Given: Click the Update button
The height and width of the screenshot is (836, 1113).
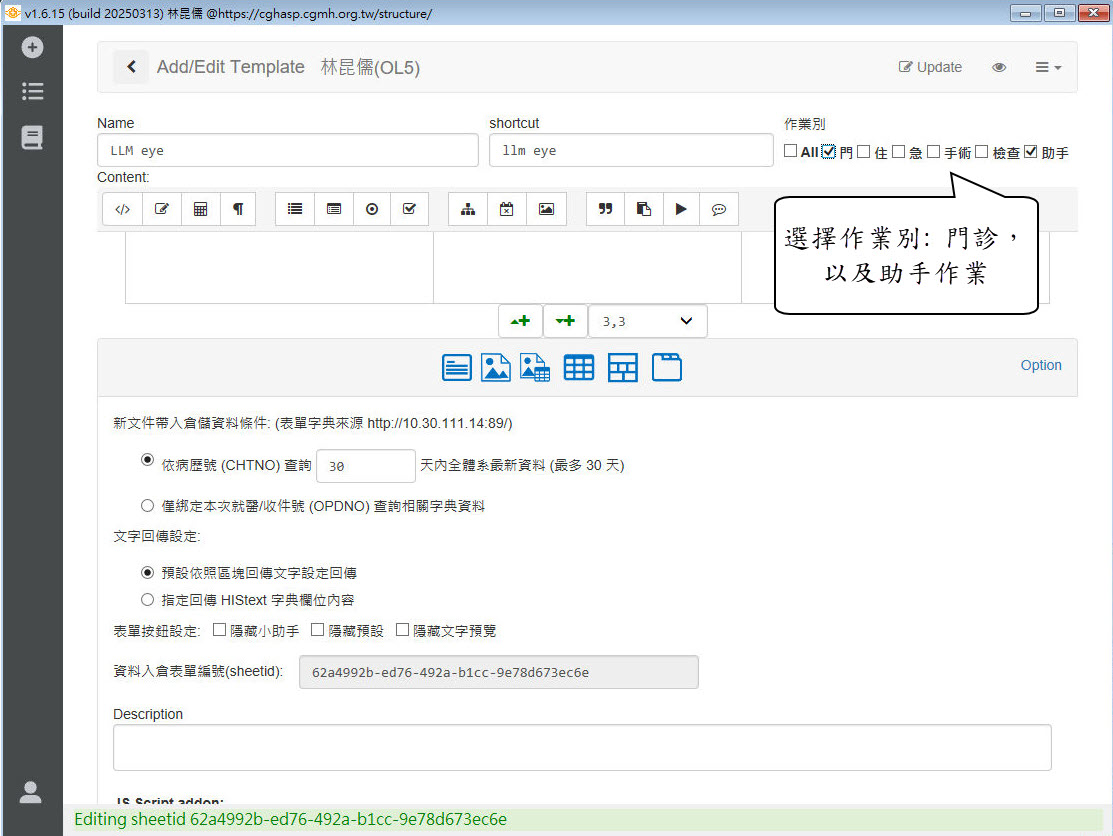Looking at the screenshot, I should [930, 67].
